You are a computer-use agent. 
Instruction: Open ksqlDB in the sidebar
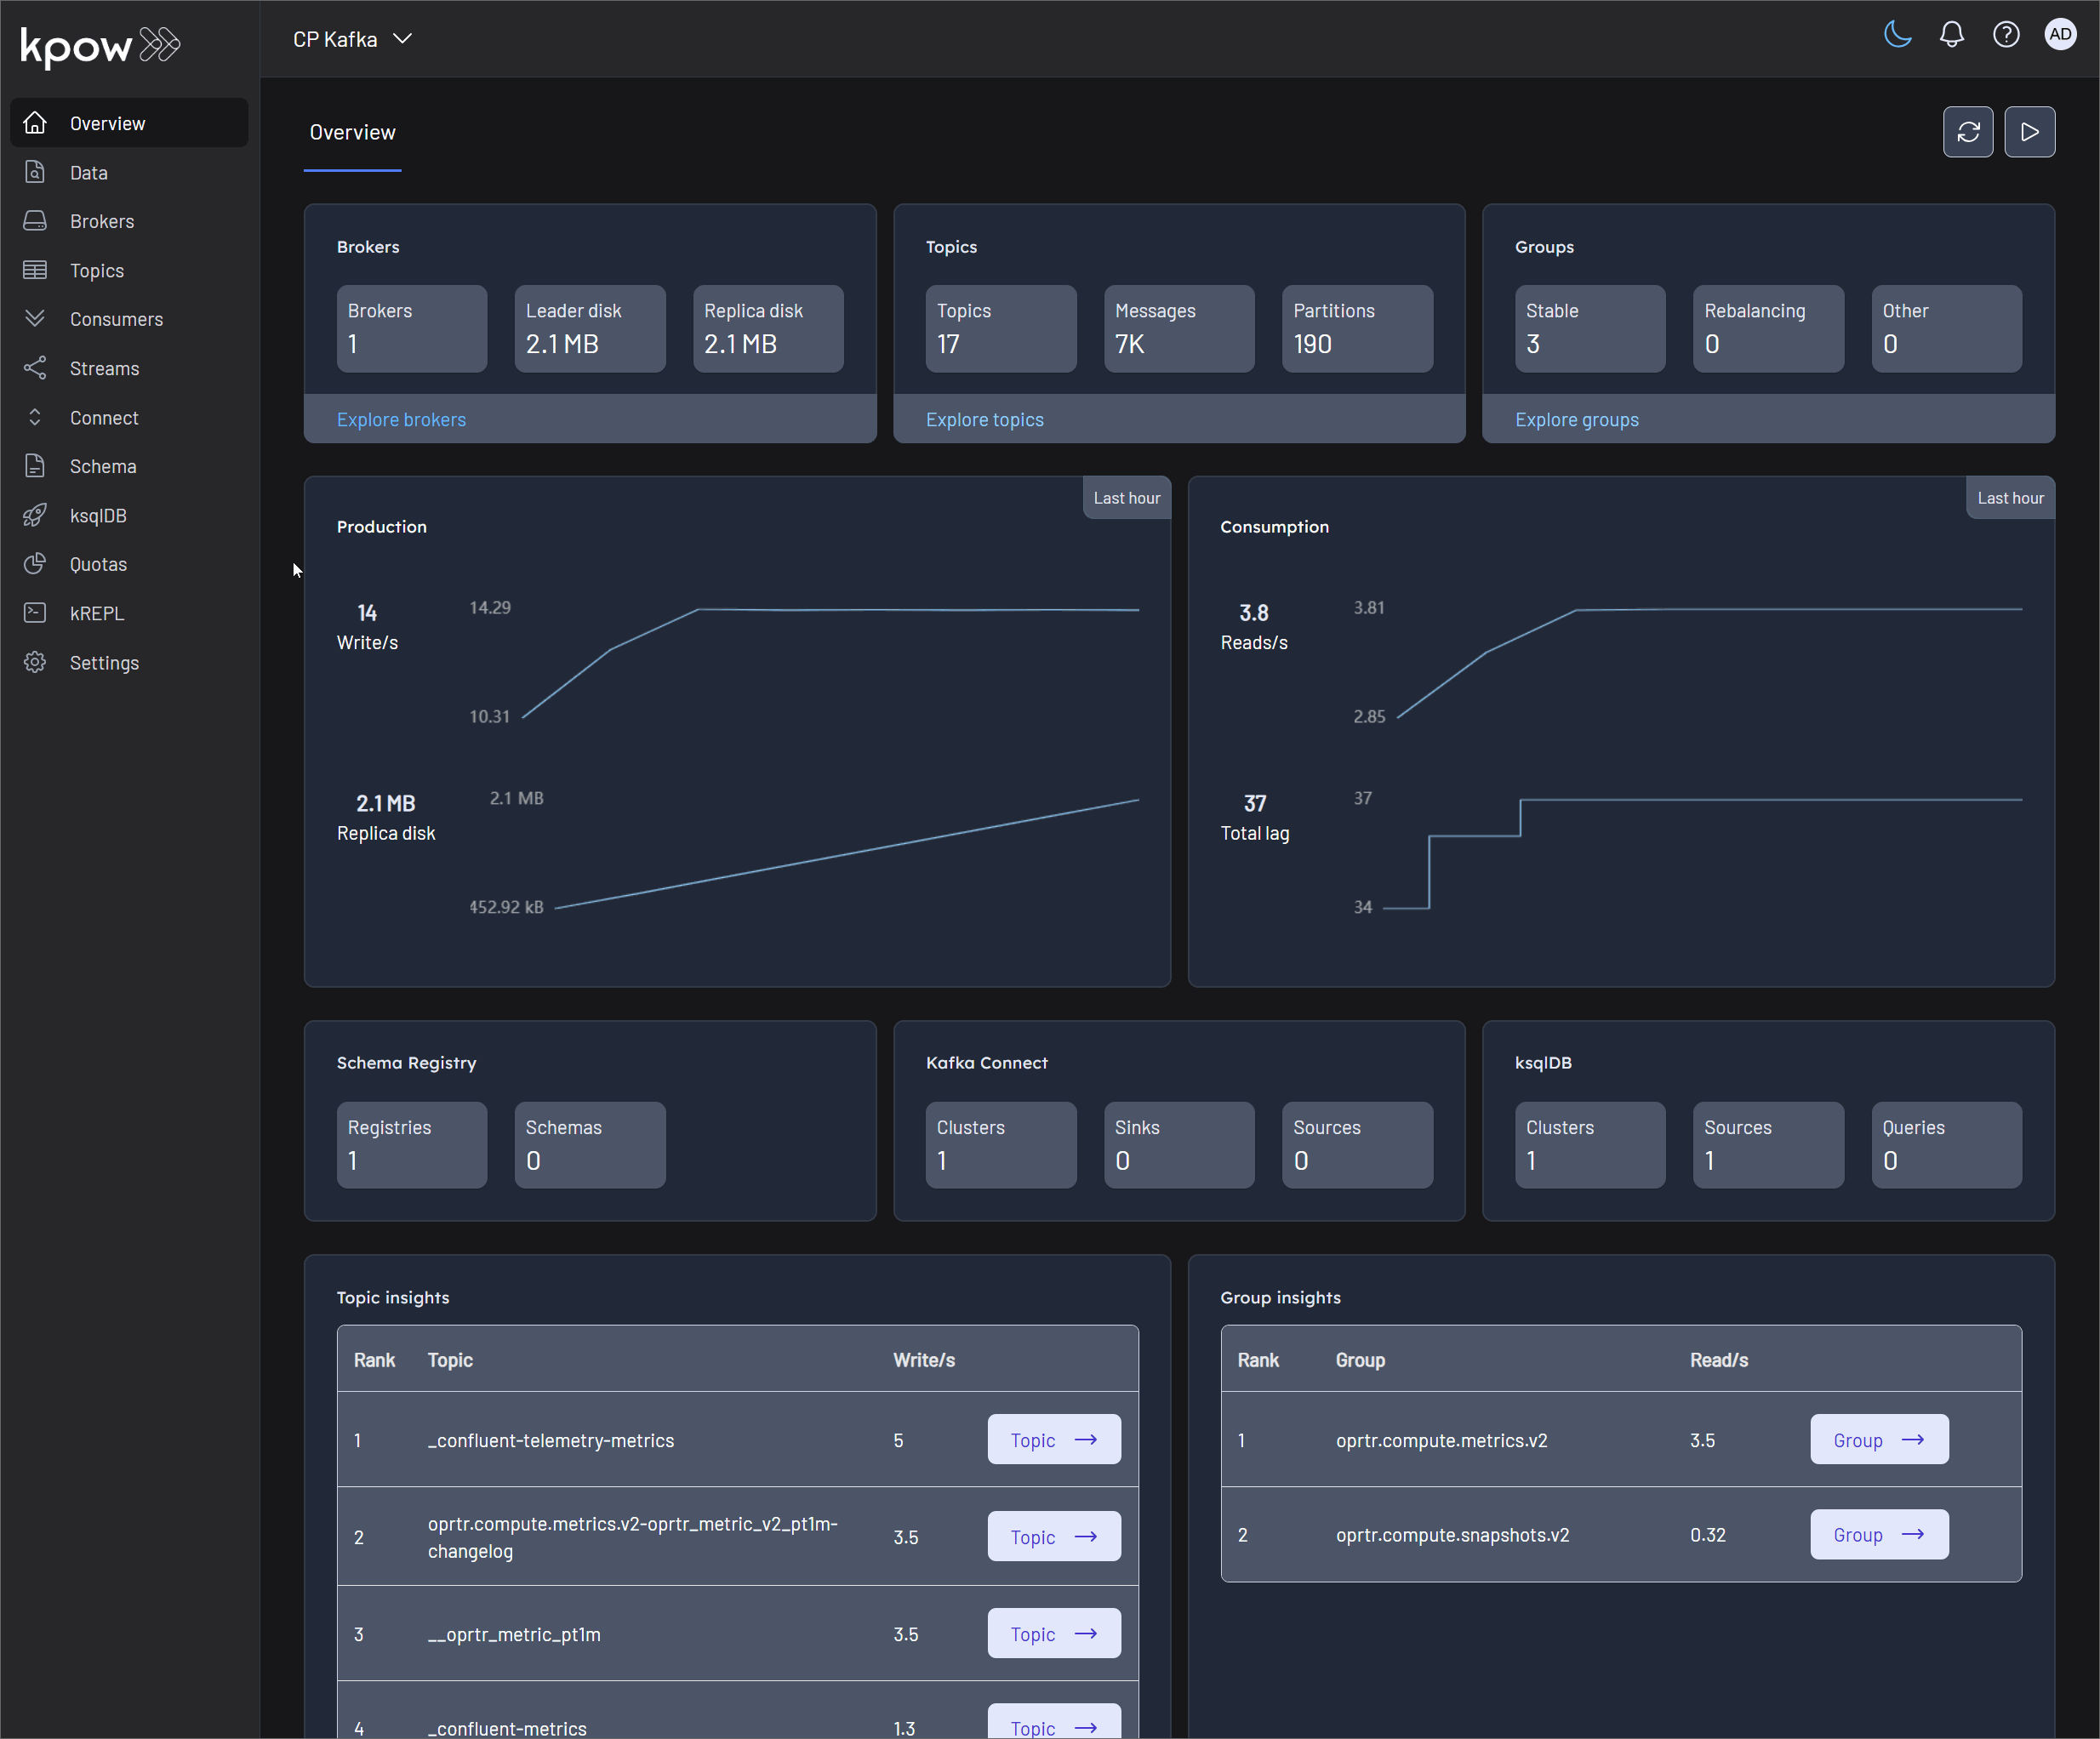(129, 515)
